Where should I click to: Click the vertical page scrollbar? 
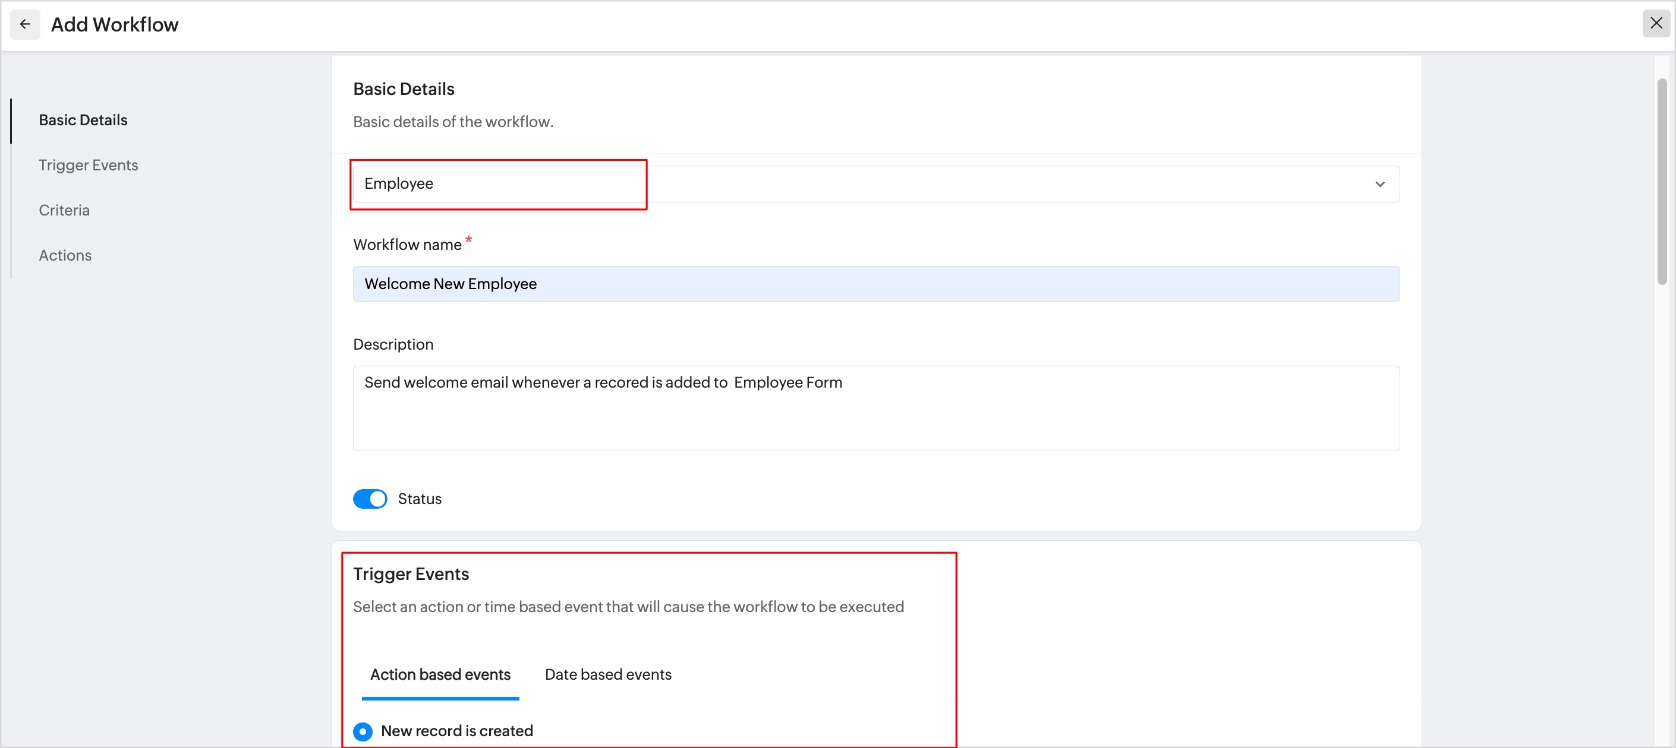(x=1662, y=180)
